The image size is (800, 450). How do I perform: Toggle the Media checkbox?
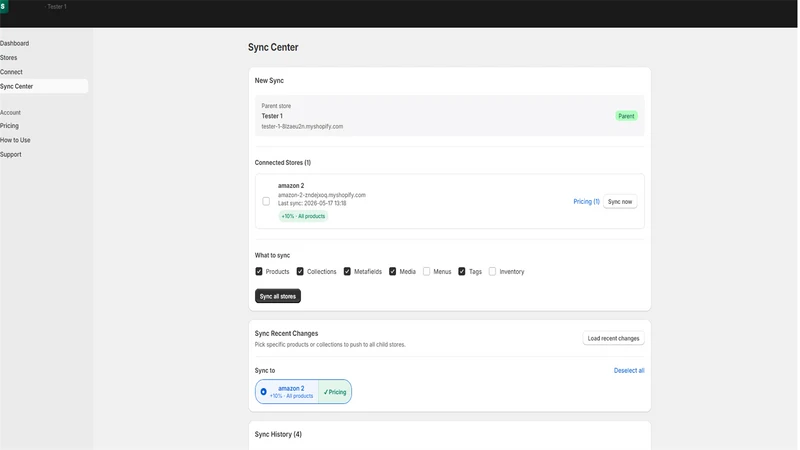(392, 271)
